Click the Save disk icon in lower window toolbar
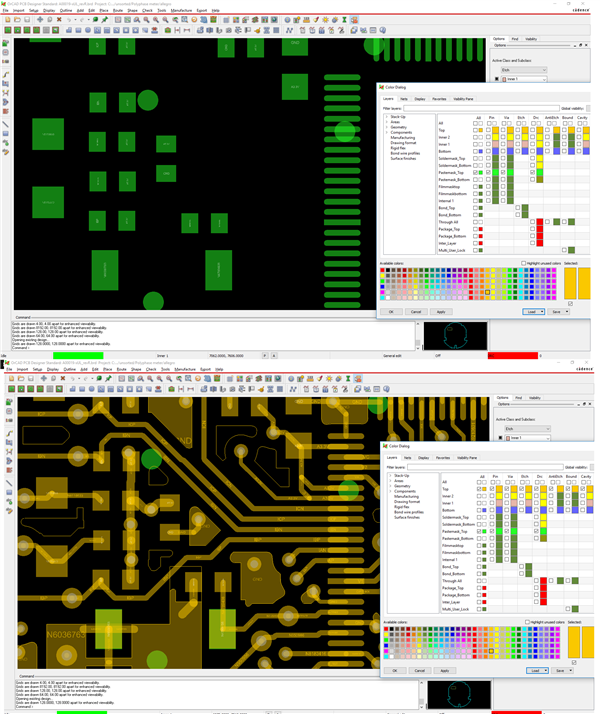The height and width of the screenshot is (714, 600). tap(30, 379)
